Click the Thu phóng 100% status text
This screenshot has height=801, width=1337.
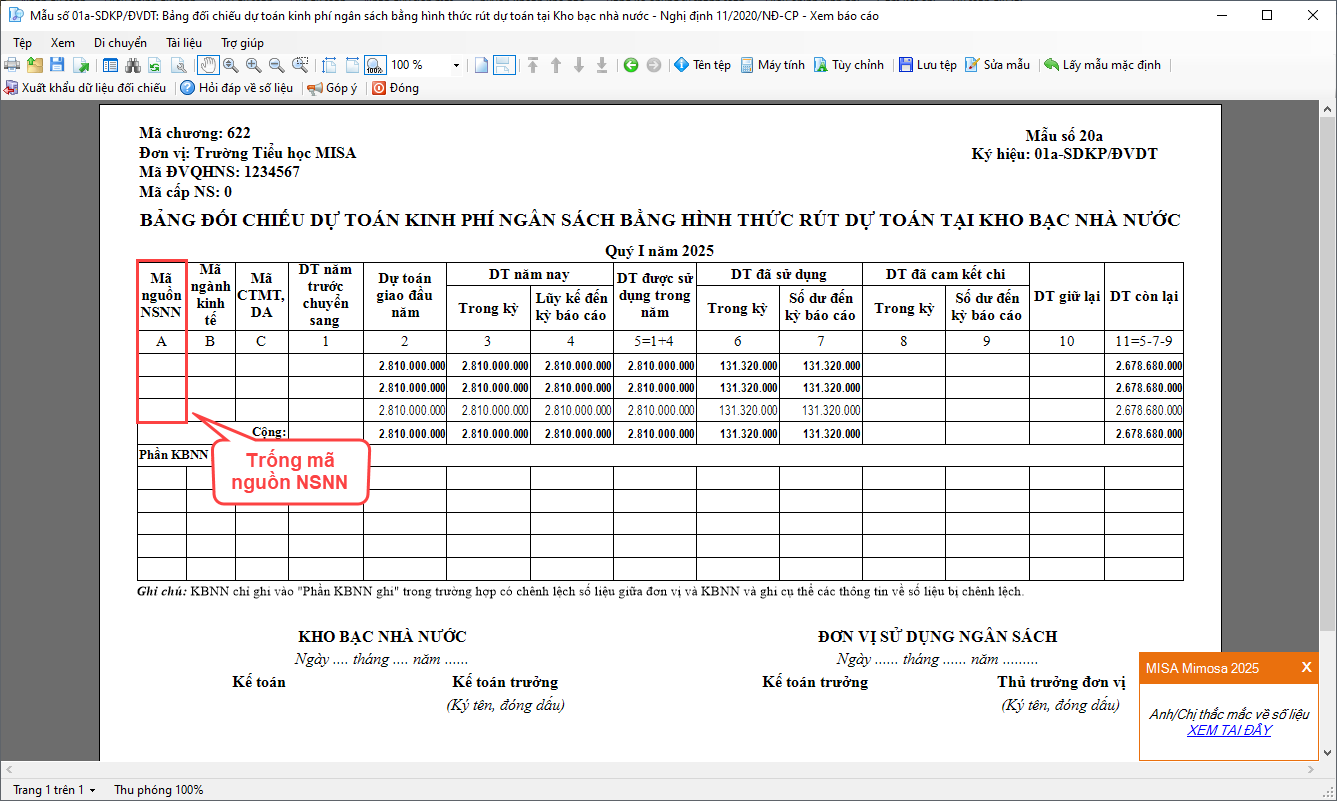[x=158, y=790]
